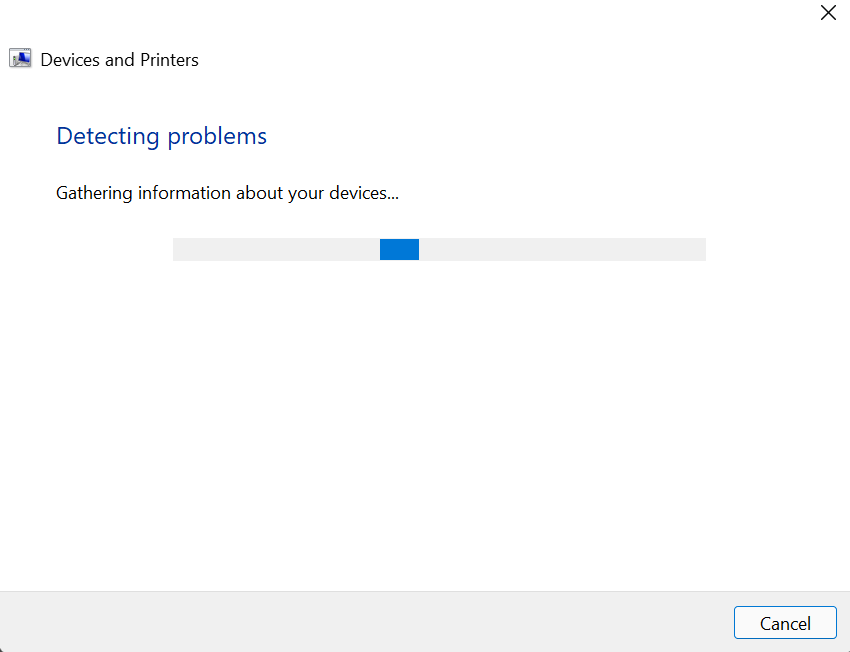Click the small computer icon in the header

point(20,58)
